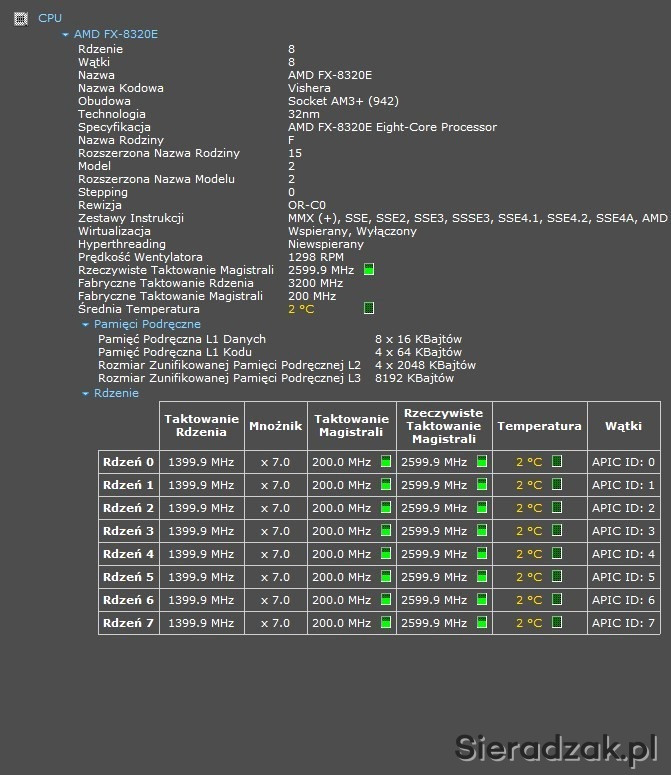This screenshot has height=775, width=671.
Task: Click the Średnia Temperatura 2 °C value
Action: click(x=301, y=309)
